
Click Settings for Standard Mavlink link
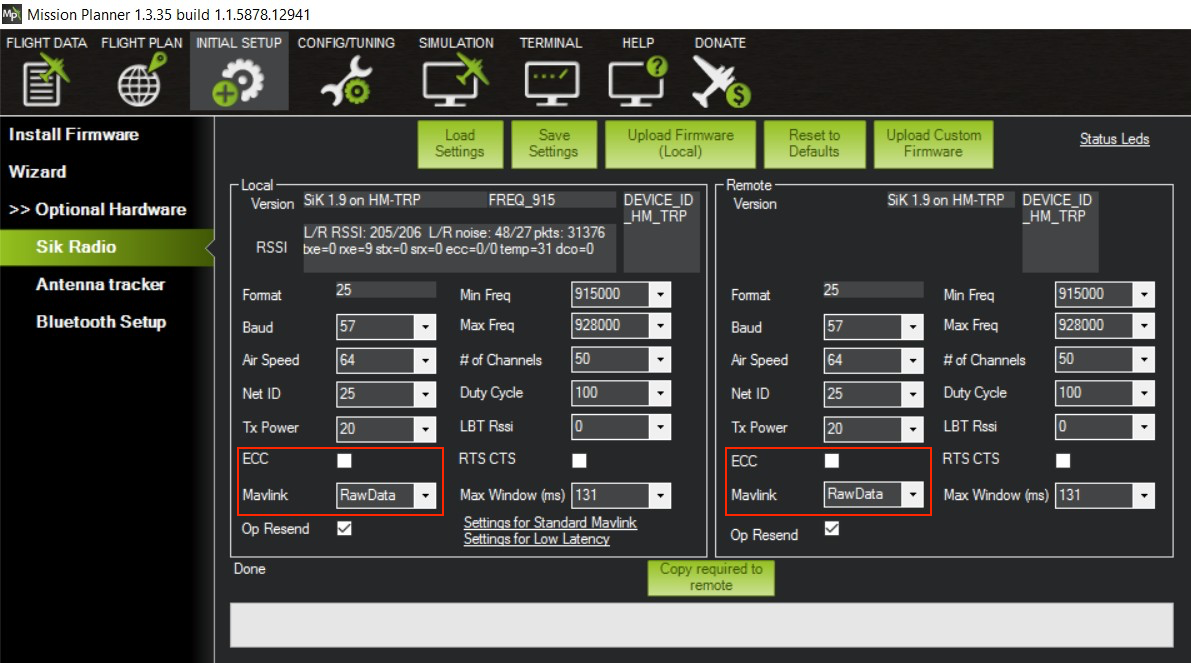550,523
